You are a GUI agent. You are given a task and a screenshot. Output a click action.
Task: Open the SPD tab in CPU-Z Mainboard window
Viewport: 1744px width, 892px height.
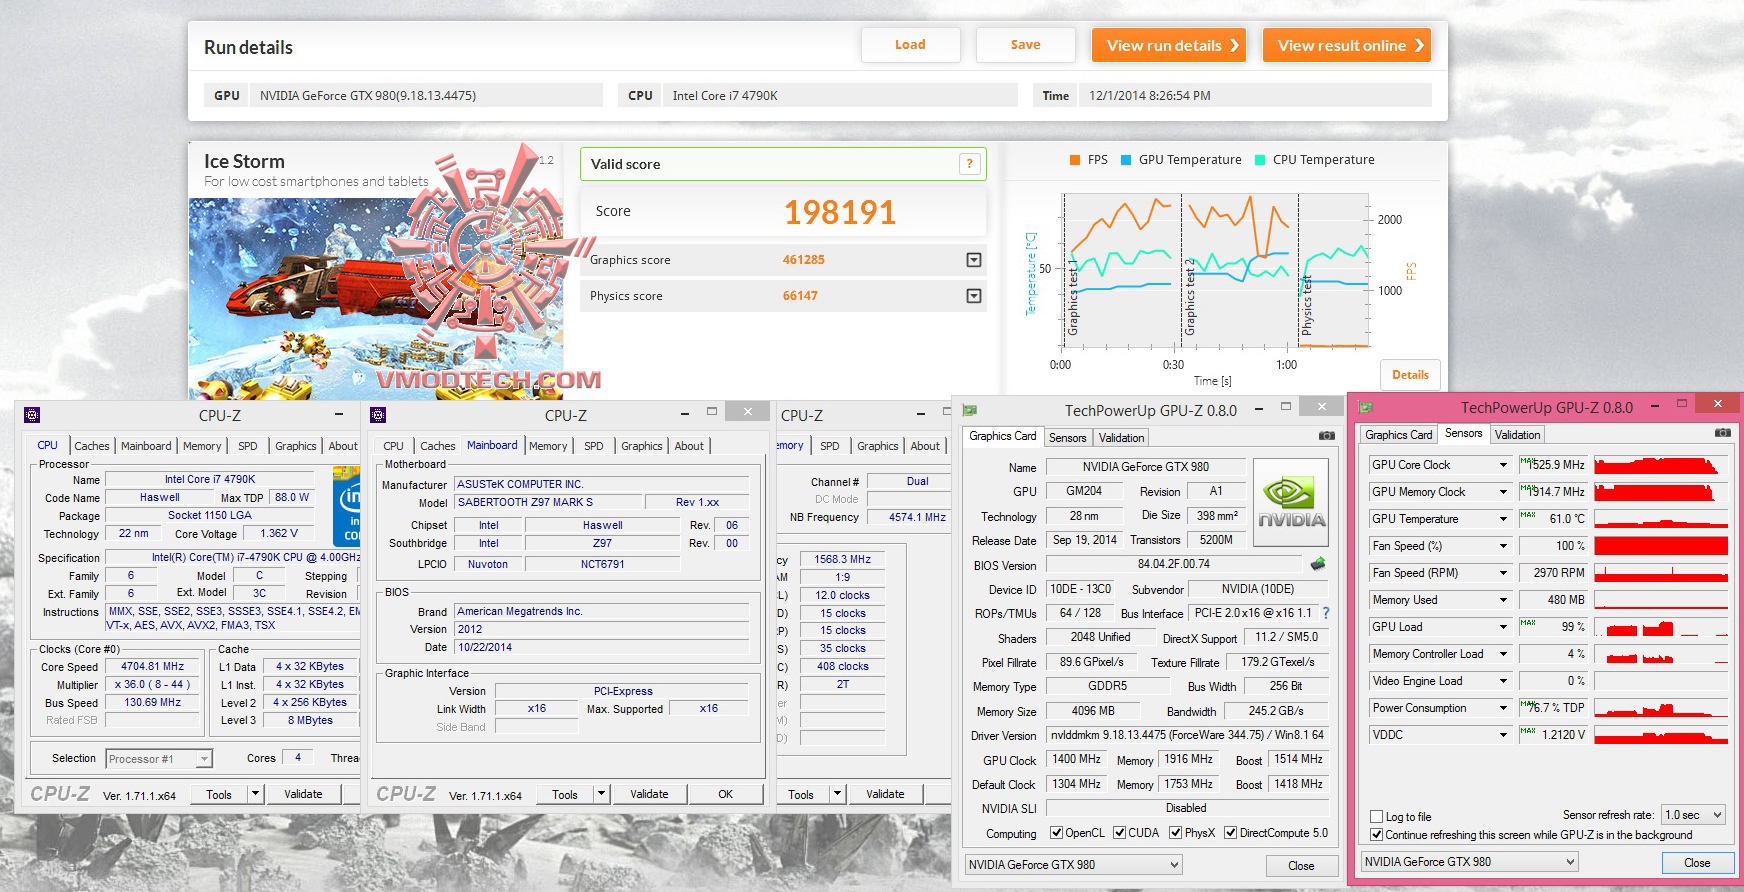594,446
